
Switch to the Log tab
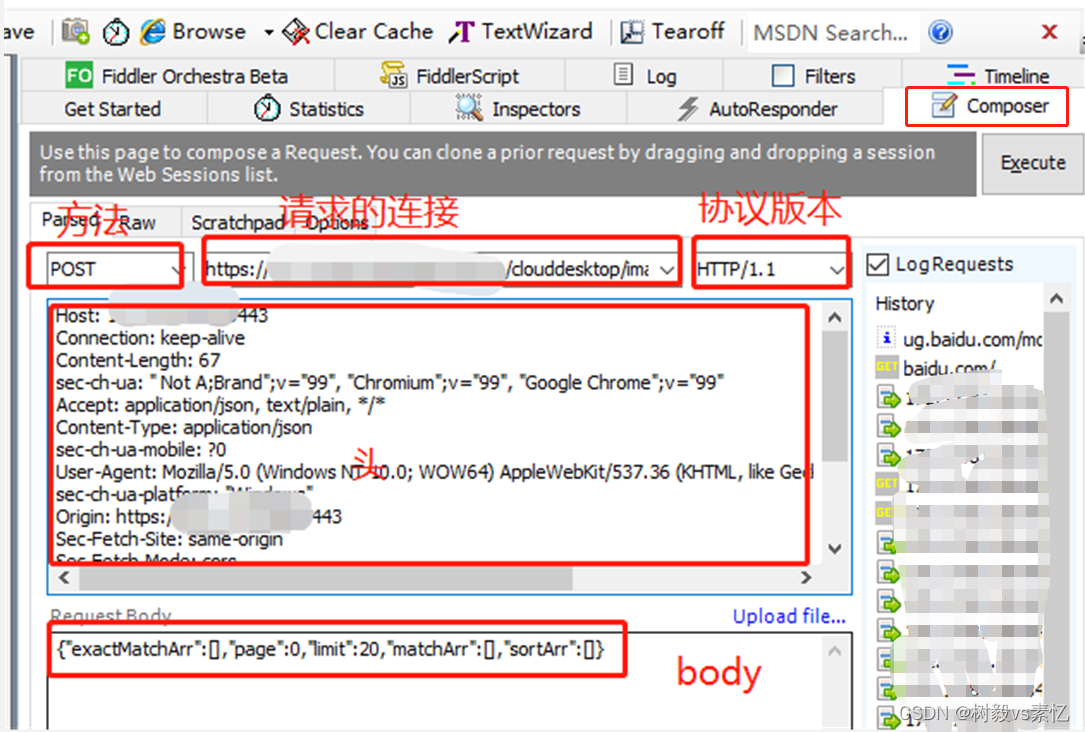point(644,75)
